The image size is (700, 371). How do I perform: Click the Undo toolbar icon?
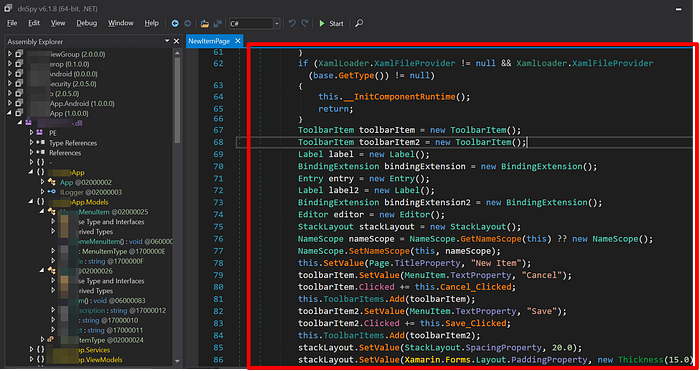(292, 23)
